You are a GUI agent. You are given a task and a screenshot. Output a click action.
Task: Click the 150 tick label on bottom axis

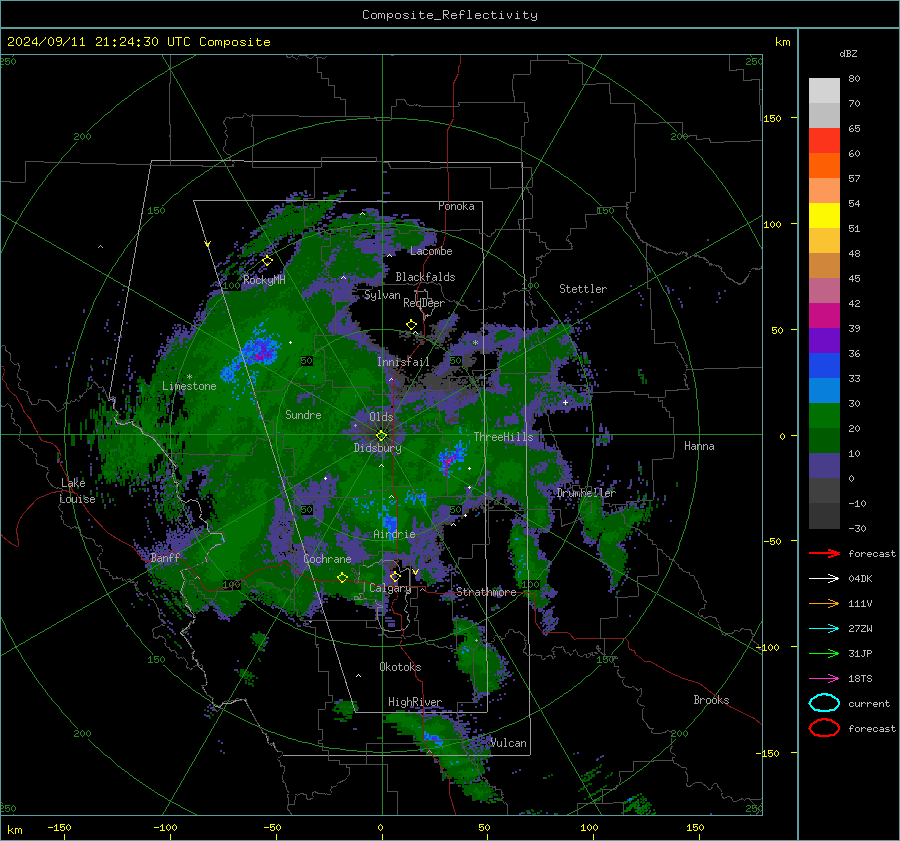695,827
